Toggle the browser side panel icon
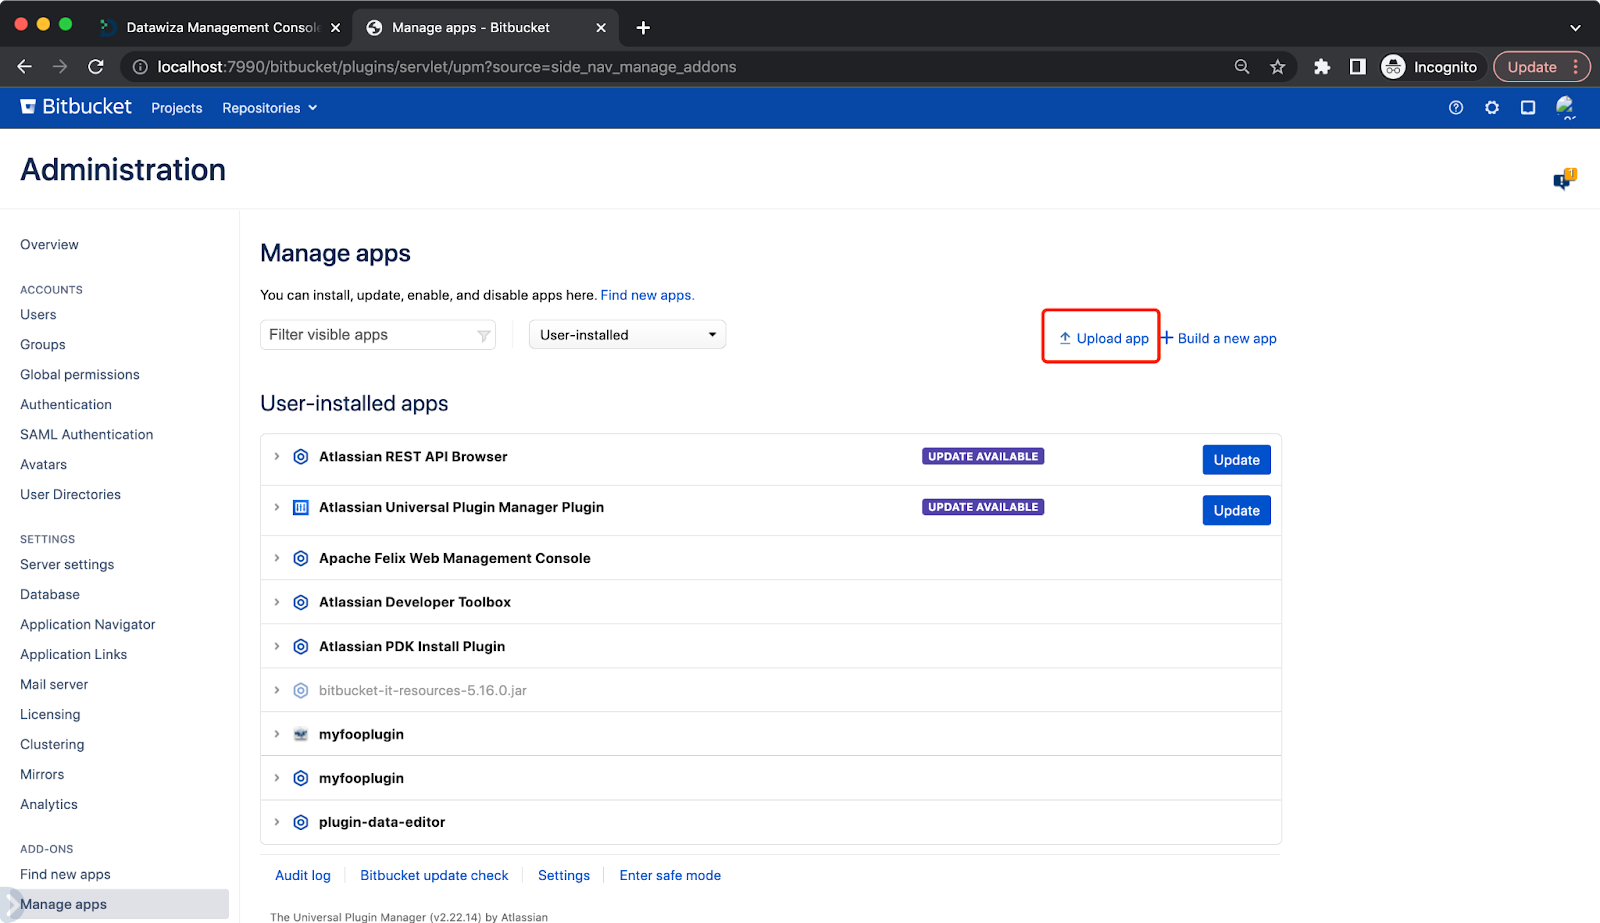Viewport: 1600px width, 923px height. point(1357,67)
